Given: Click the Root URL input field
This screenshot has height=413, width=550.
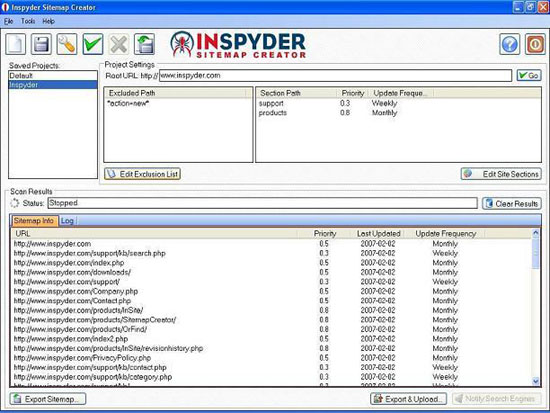Looking at the screenshot, I should pyautogui.click(x=335, y=75).
